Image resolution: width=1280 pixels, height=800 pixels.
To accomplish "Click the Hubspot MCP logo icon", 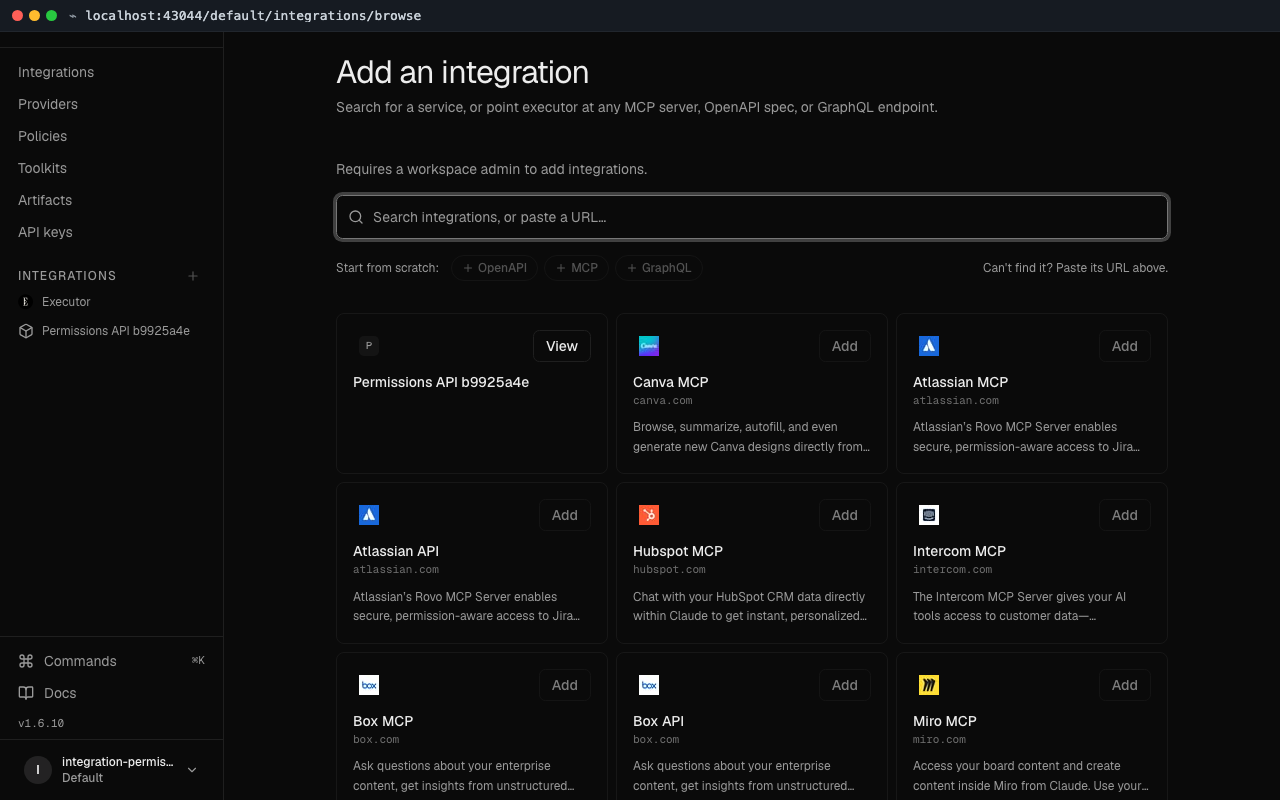I will click(x=649, y=515).
